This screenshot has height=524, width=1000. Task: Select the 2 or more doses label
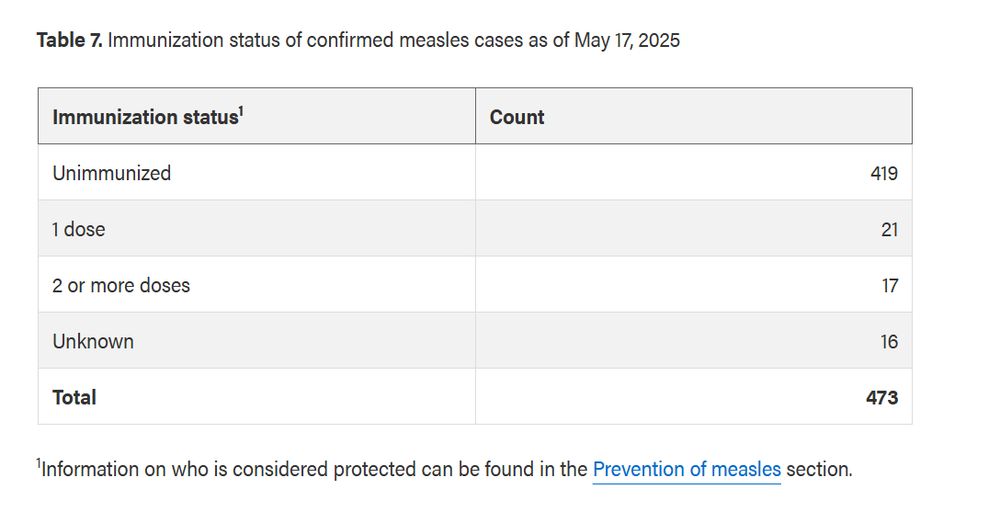(x=121, y=286)
